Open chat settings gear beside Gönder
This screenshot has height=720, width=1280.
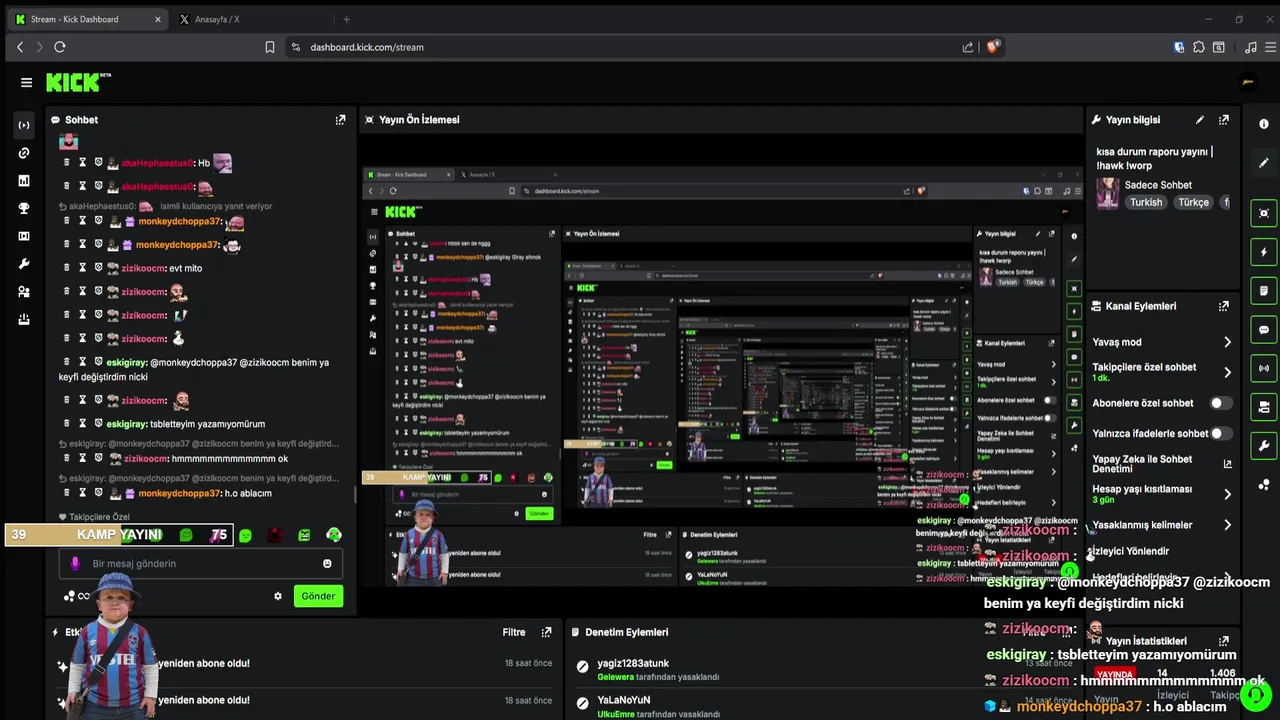278,596
